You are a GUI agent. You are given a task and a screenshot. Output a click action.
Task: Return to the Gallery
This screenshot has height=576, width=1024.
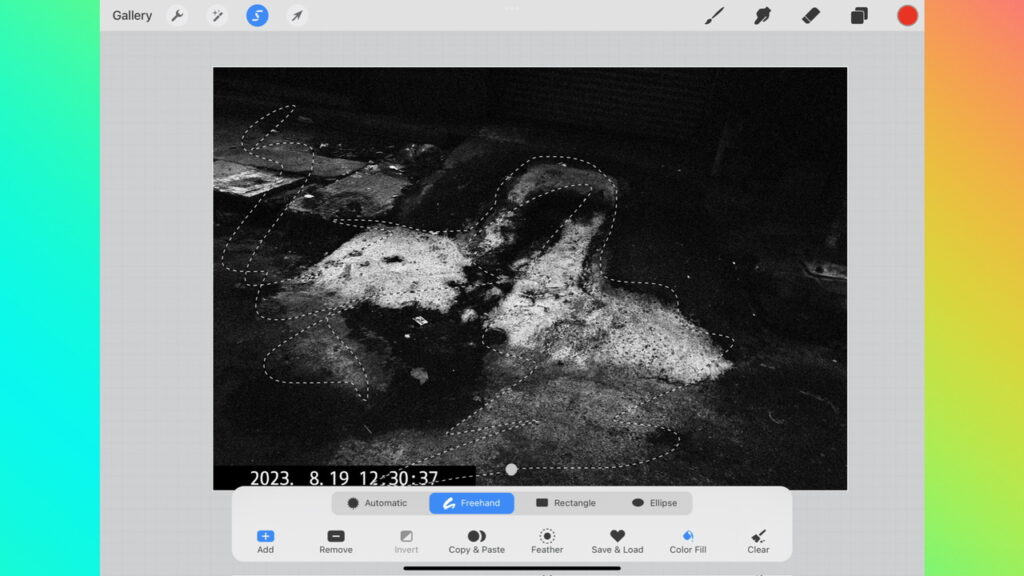(x=132, y=16)
